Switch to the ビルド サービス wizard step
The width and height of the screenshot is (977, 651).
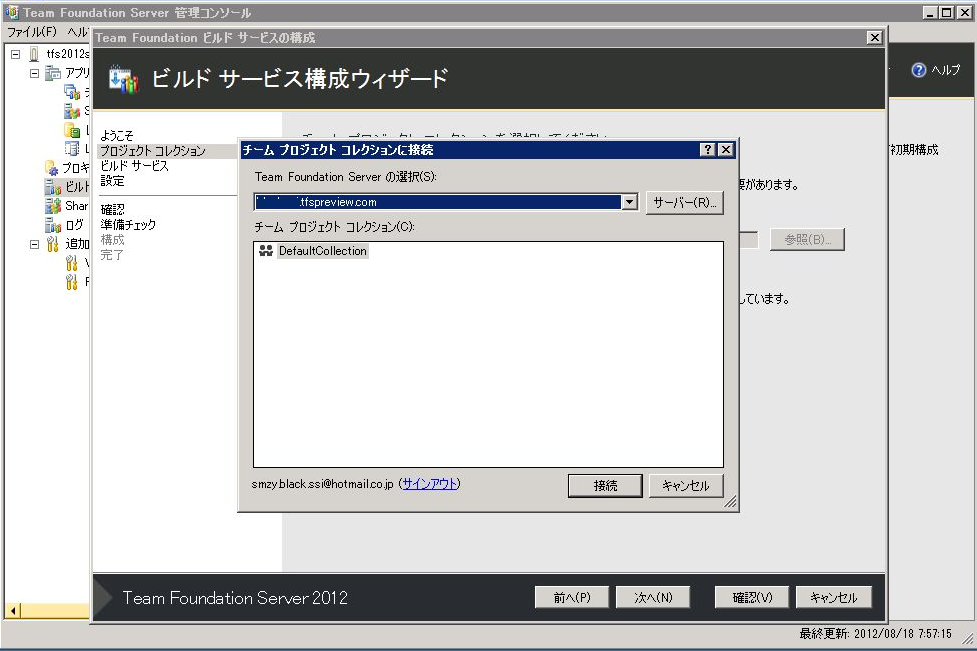click(134, 166)
